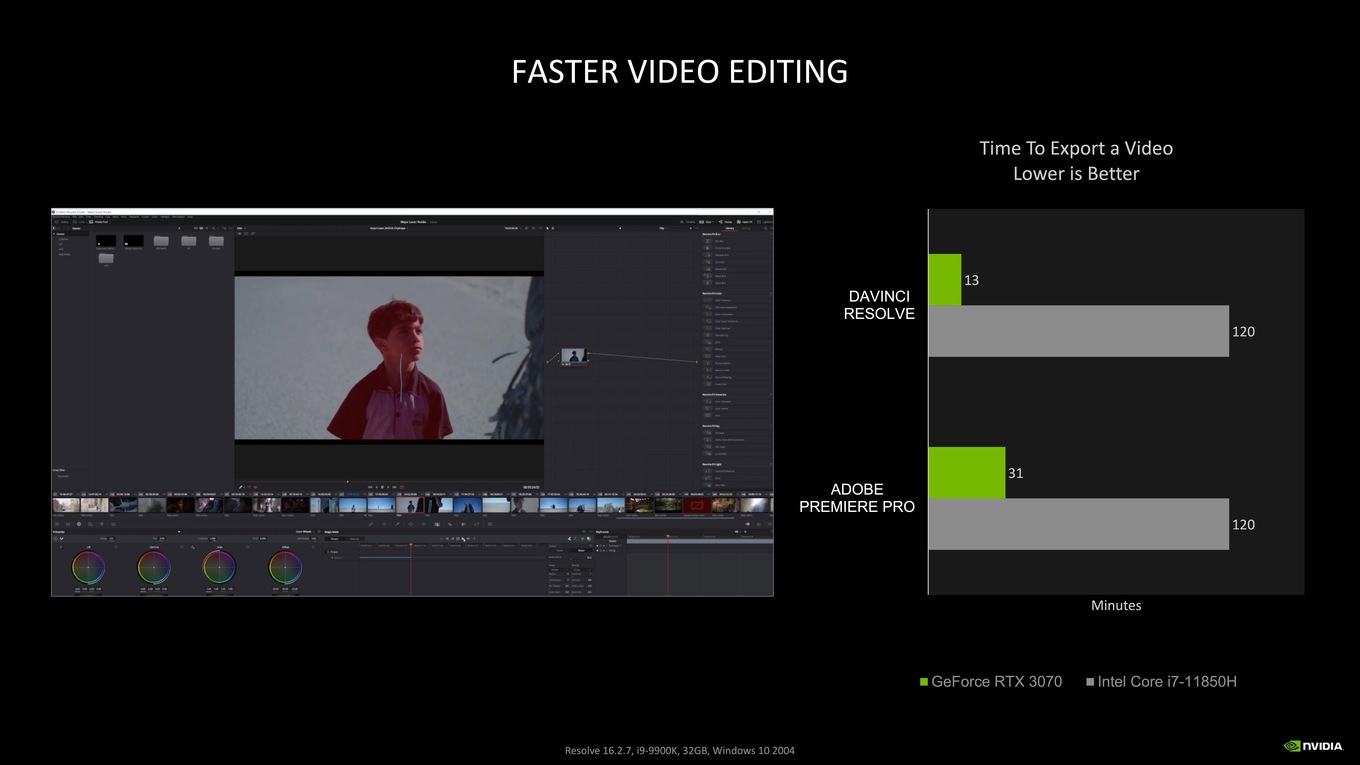Screen dimensions: 1360x765
Task: Select the clip node in the node editor
Action: point(573,356)
